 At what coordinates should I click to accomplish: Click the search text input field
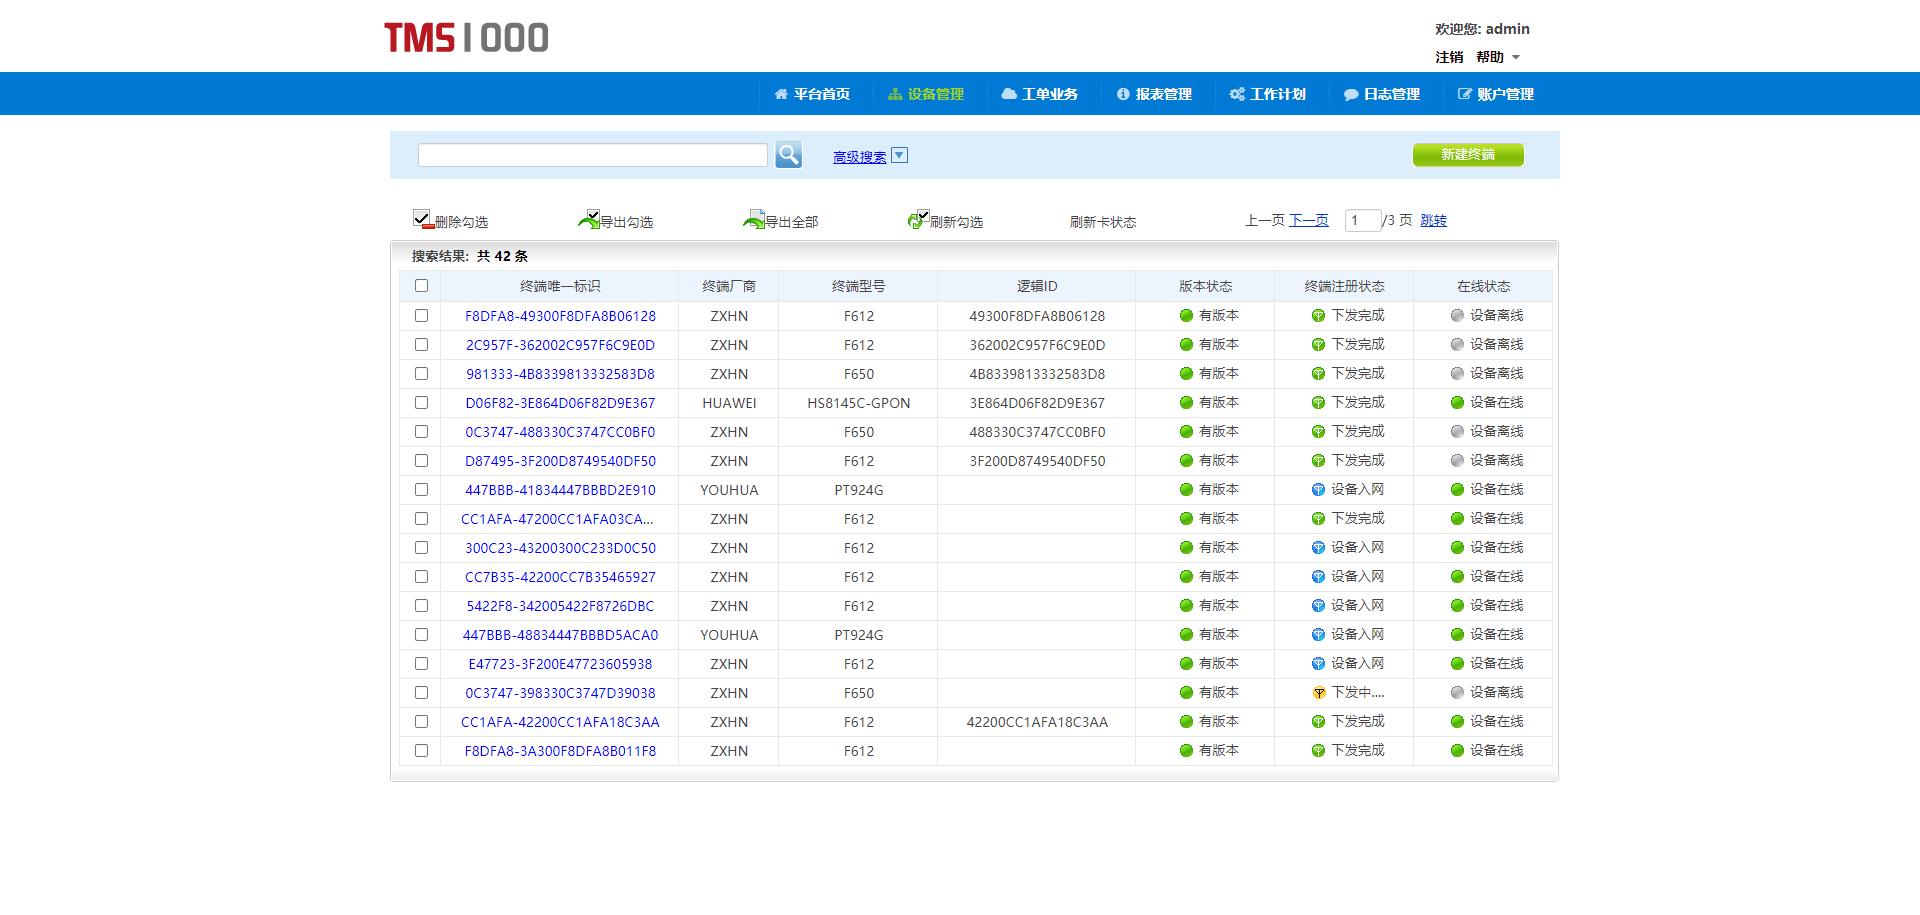pyautogui.click(x=593, y=155)
